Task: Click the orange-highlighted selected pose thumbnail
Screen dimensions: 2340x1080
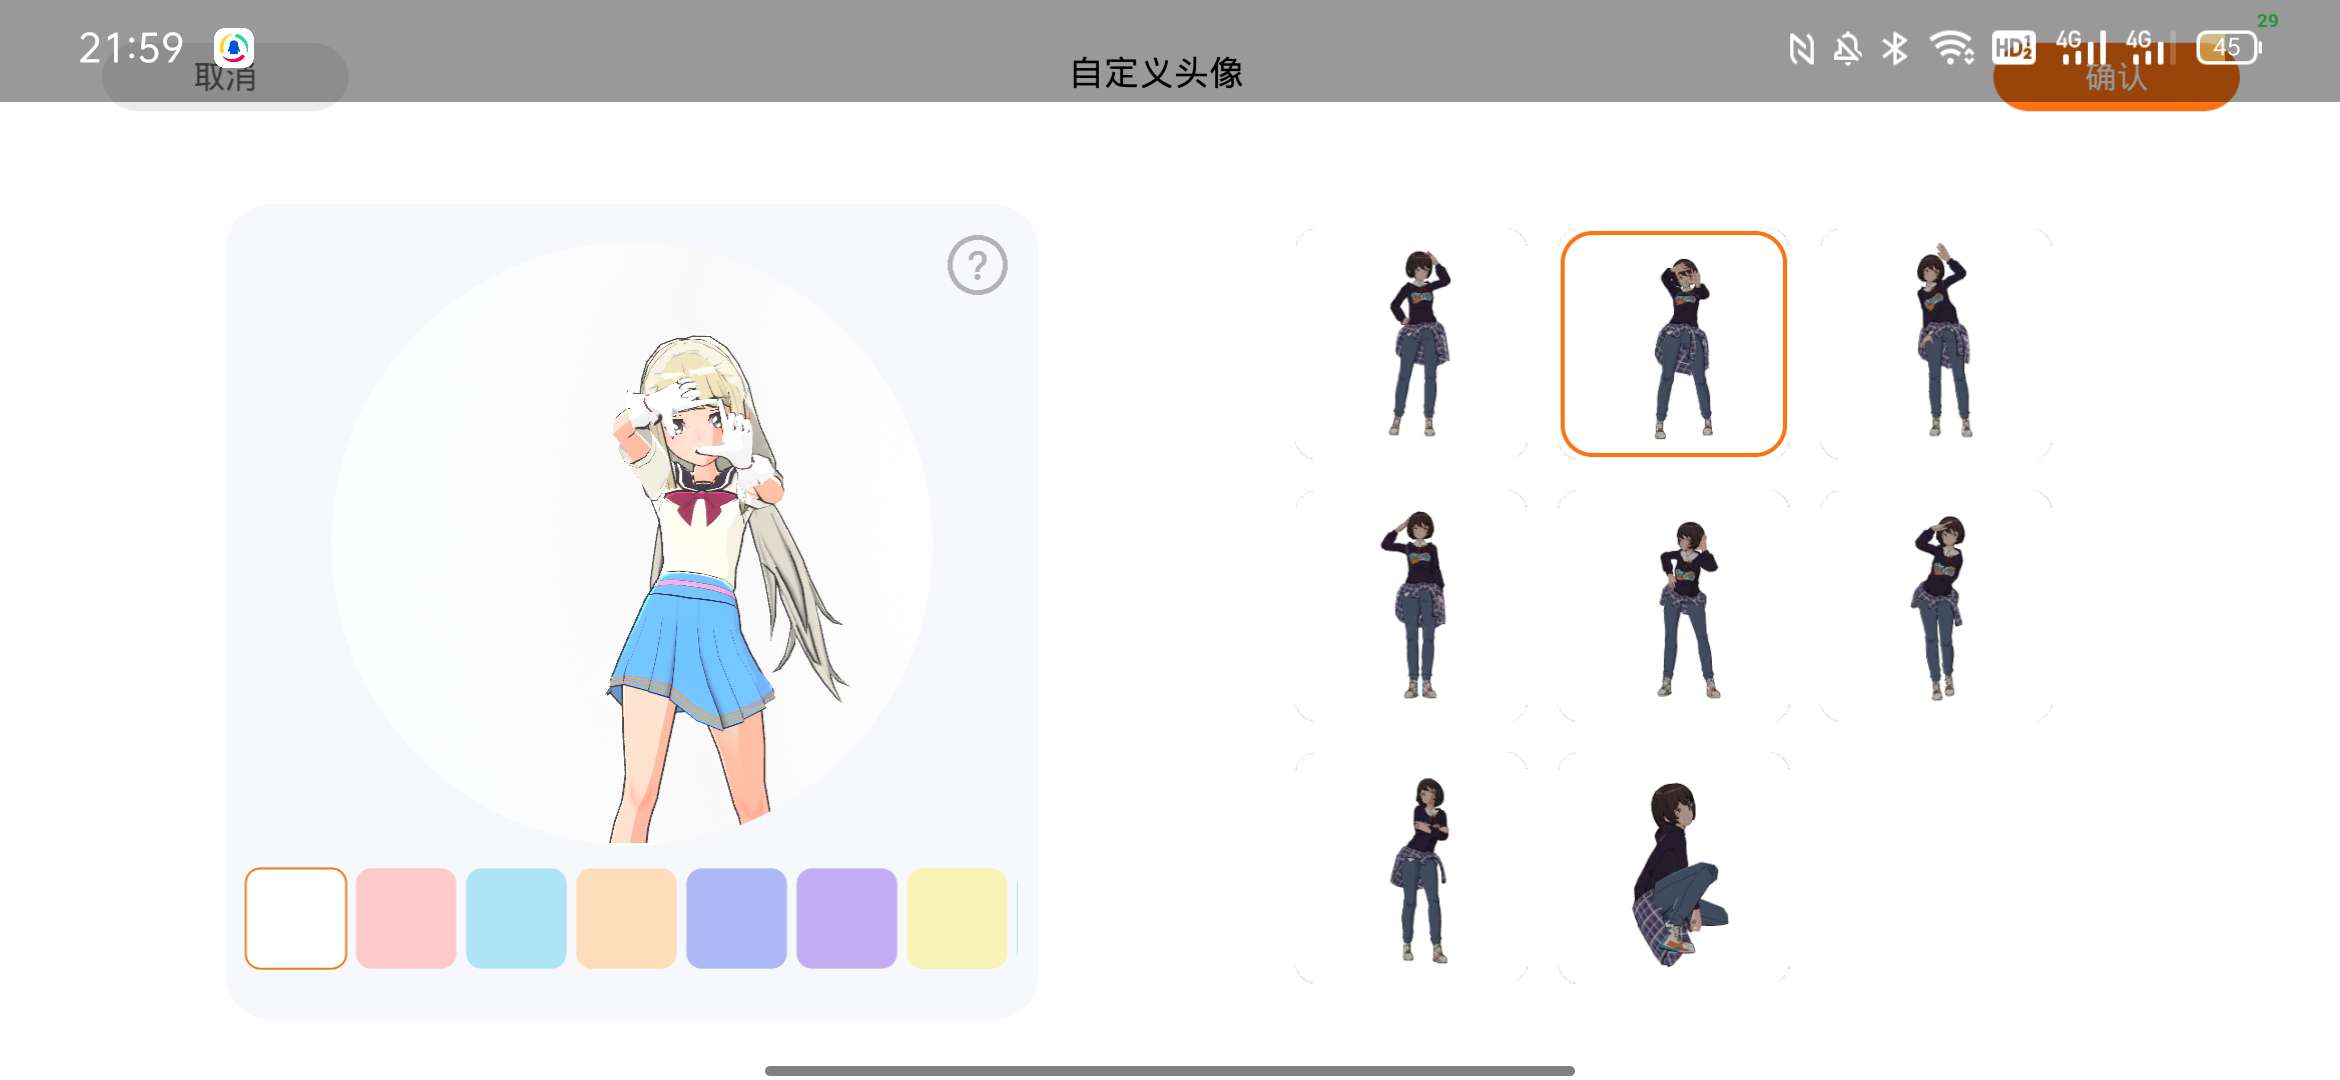Action: pyautogui.click(x=1673, y=344)
